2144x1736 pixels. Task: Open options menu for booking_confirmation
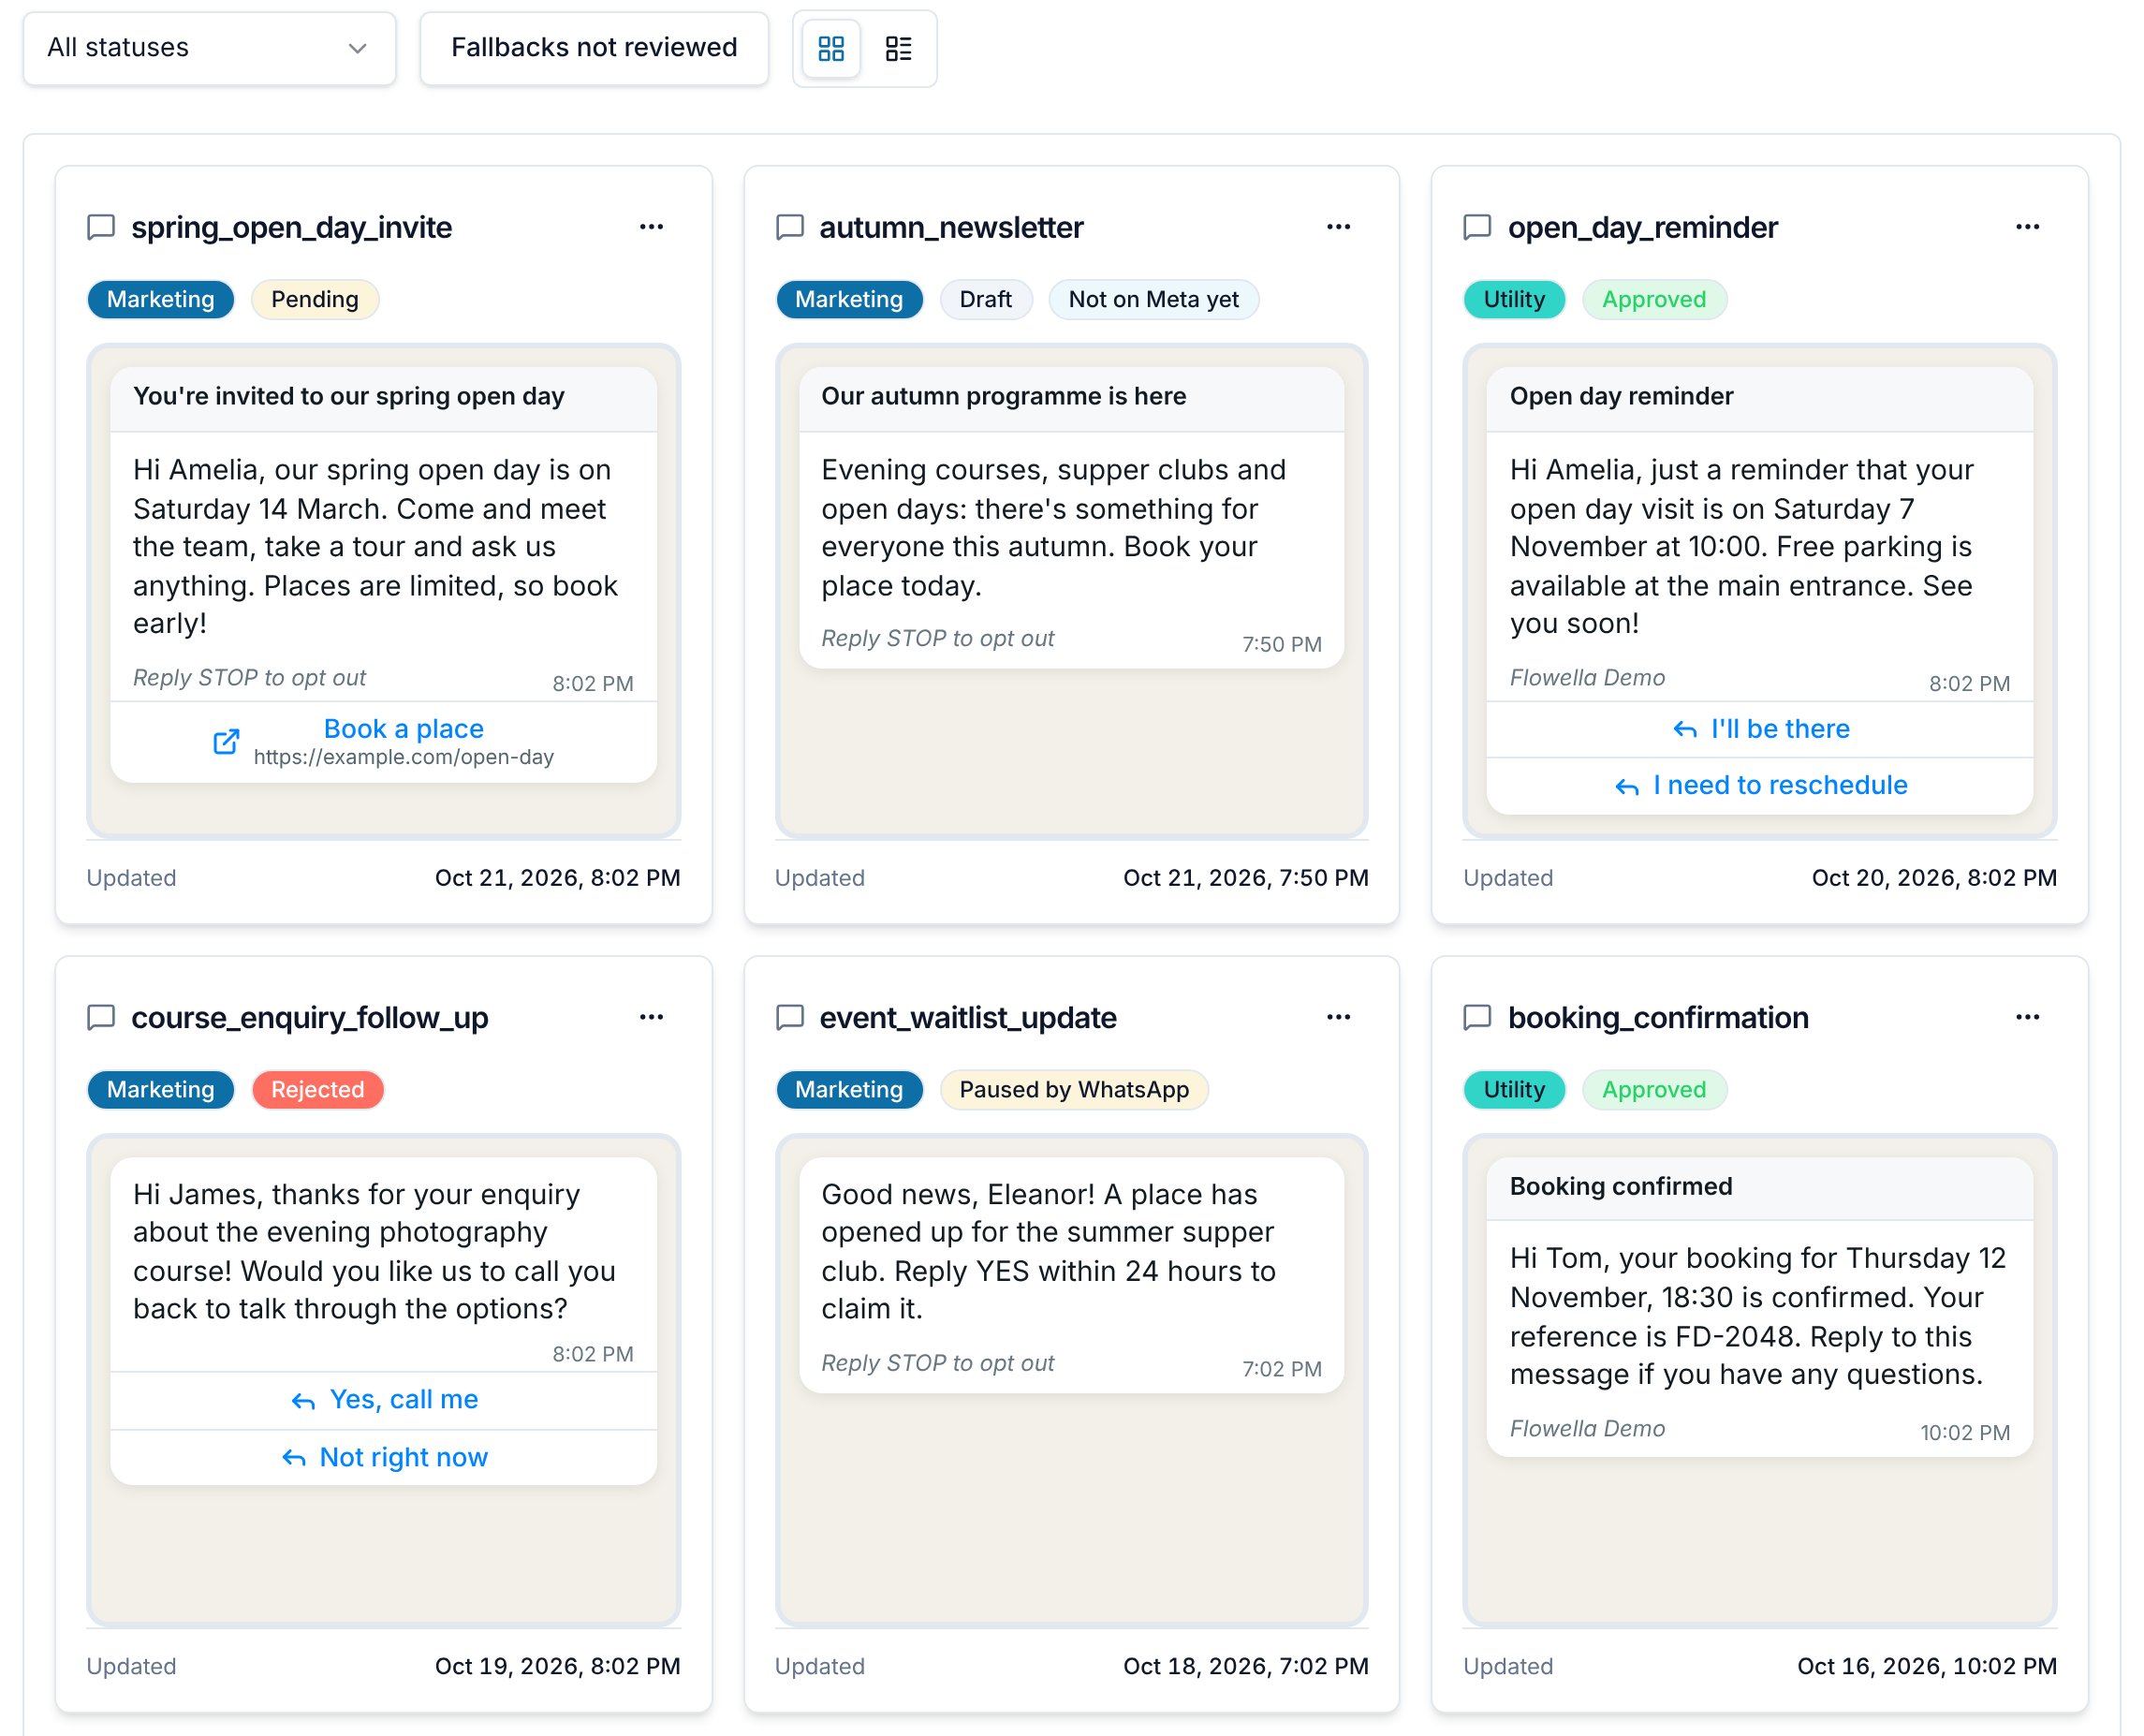tap(2027, 1017)
